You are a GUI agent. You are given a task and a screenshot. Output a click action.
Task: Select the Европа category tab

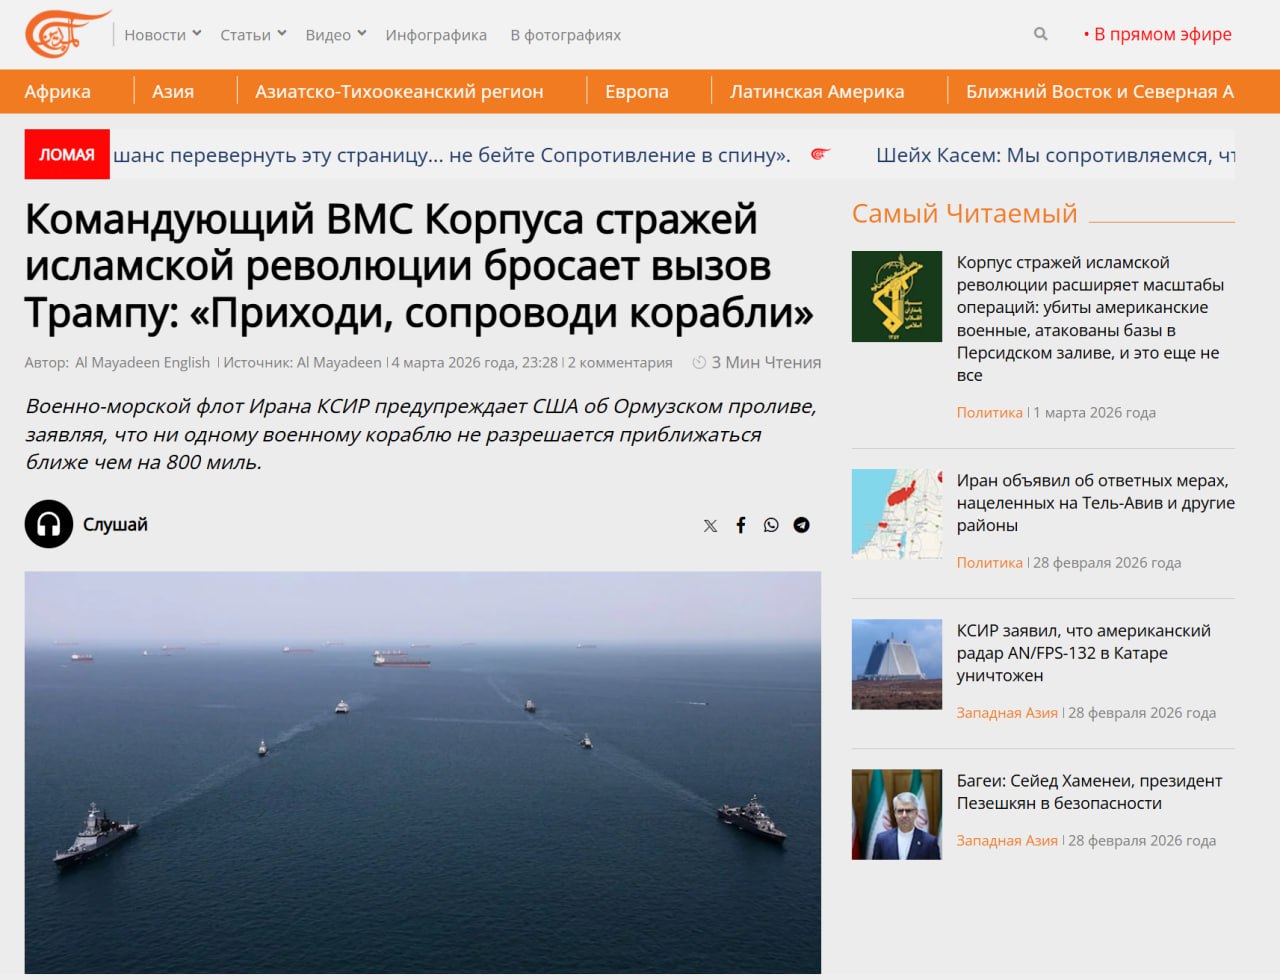[x=636, y=92]
